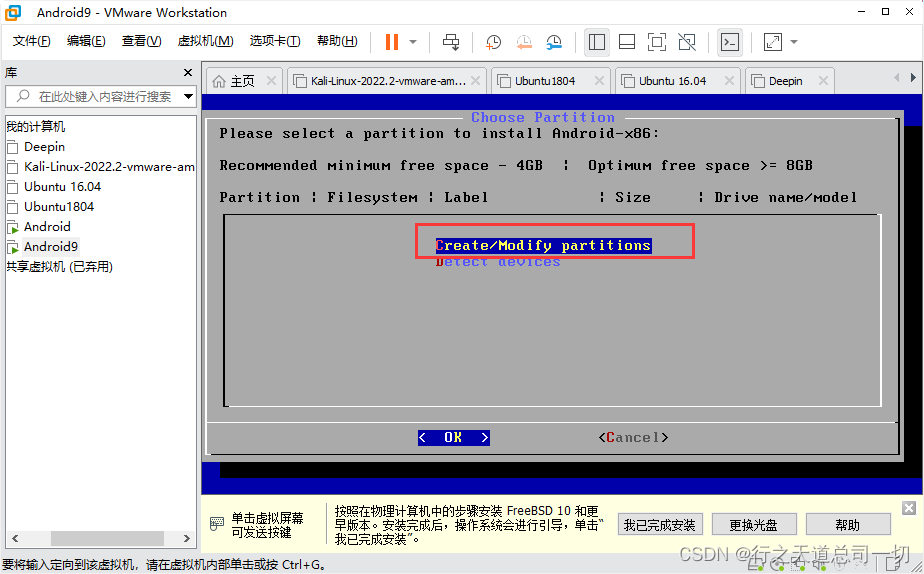Click the keyboard icon in hint bar

217,523
